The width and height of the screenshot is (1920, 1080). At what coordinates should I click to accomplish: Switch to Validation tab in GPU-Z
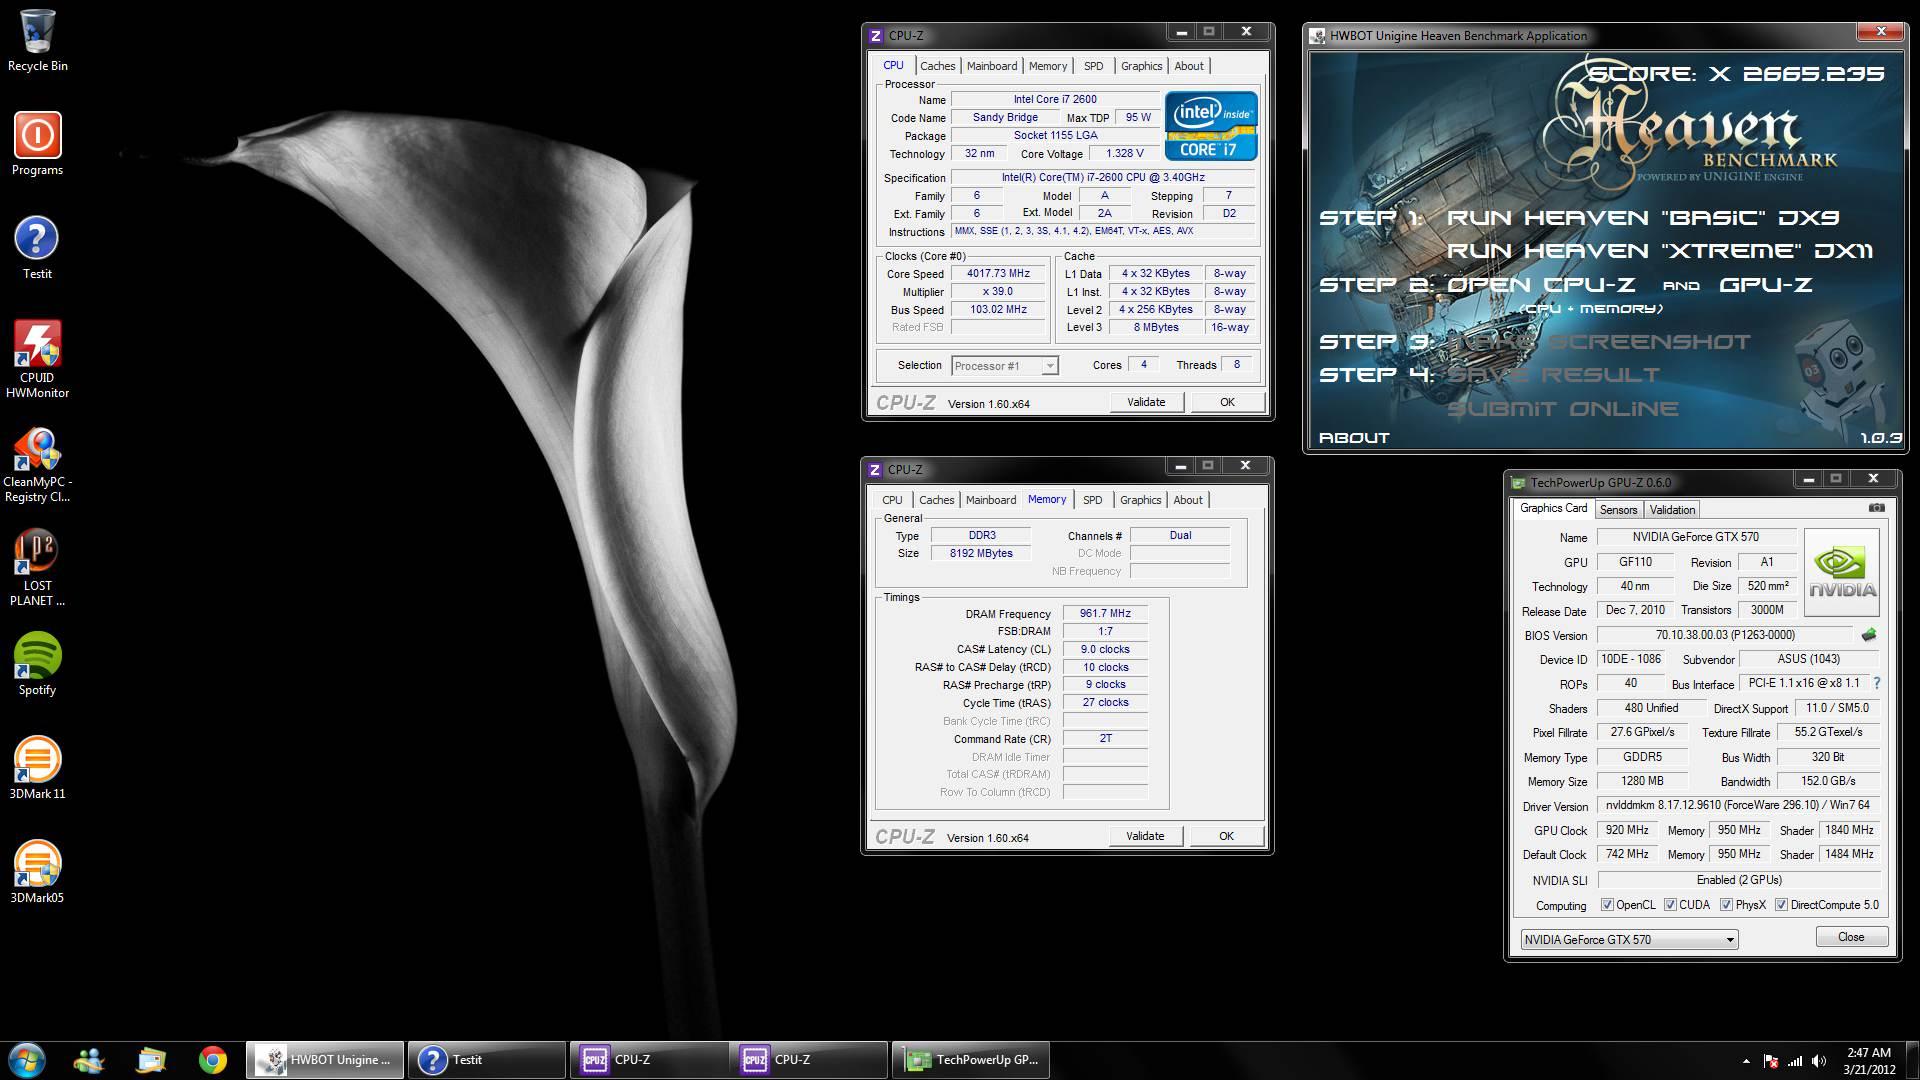click(x=1672, y=510)
